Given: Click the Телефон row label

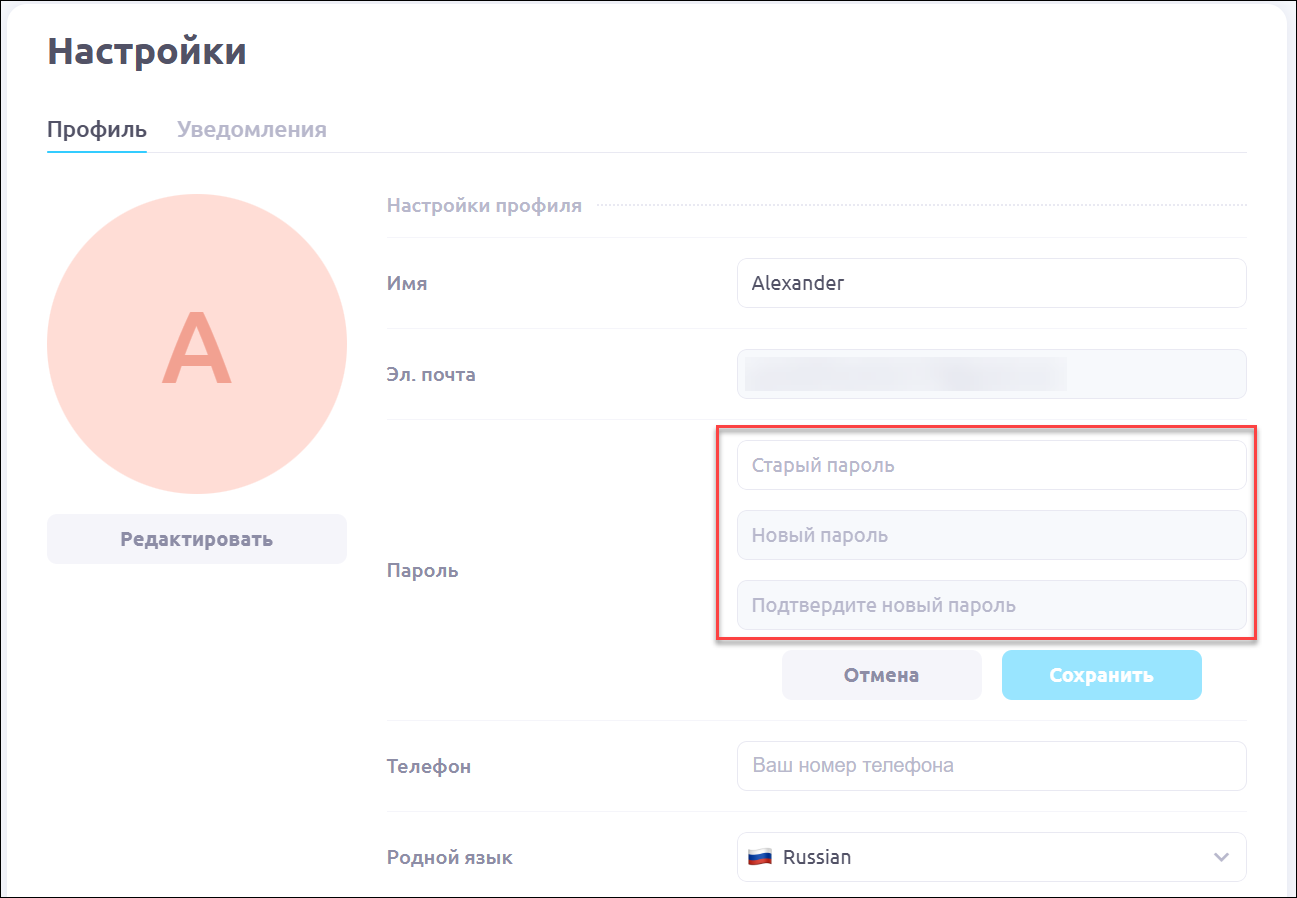Looking at the screenshot, I should tap(428, 767).
